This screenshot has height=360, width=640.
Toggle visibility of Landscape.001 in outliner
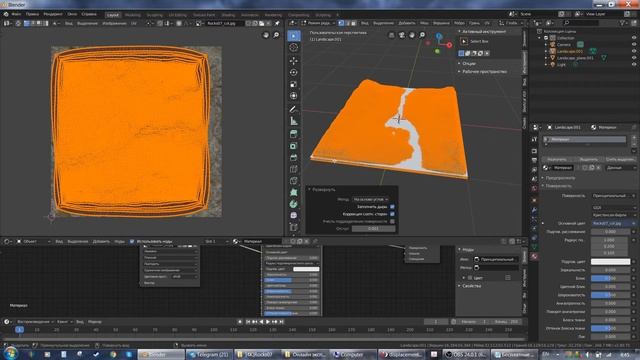(634, 51)
